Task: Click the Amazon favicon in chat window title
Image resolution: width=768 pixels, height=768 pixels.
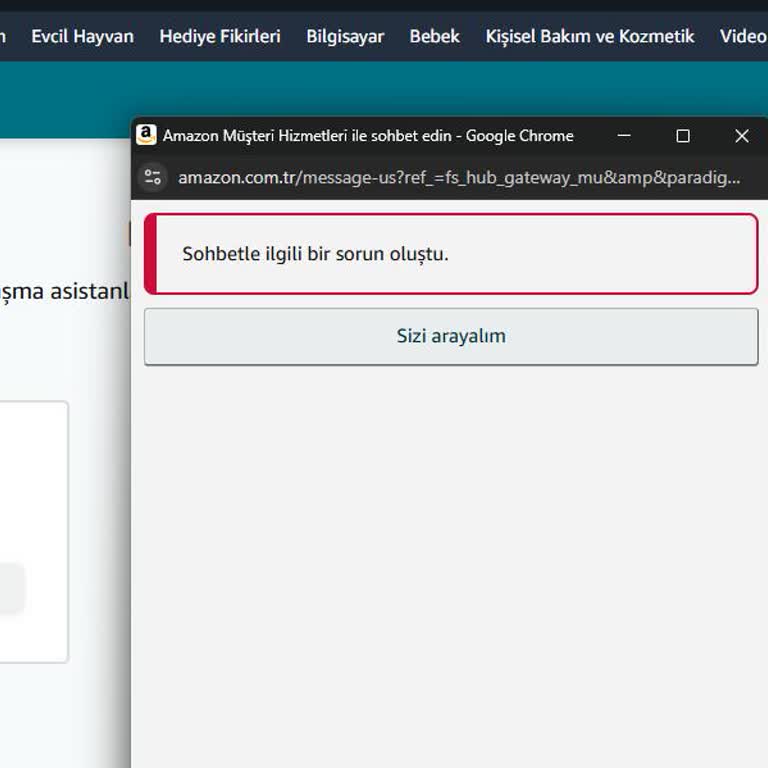Action: pyautogui.click(x=146, y=135)
